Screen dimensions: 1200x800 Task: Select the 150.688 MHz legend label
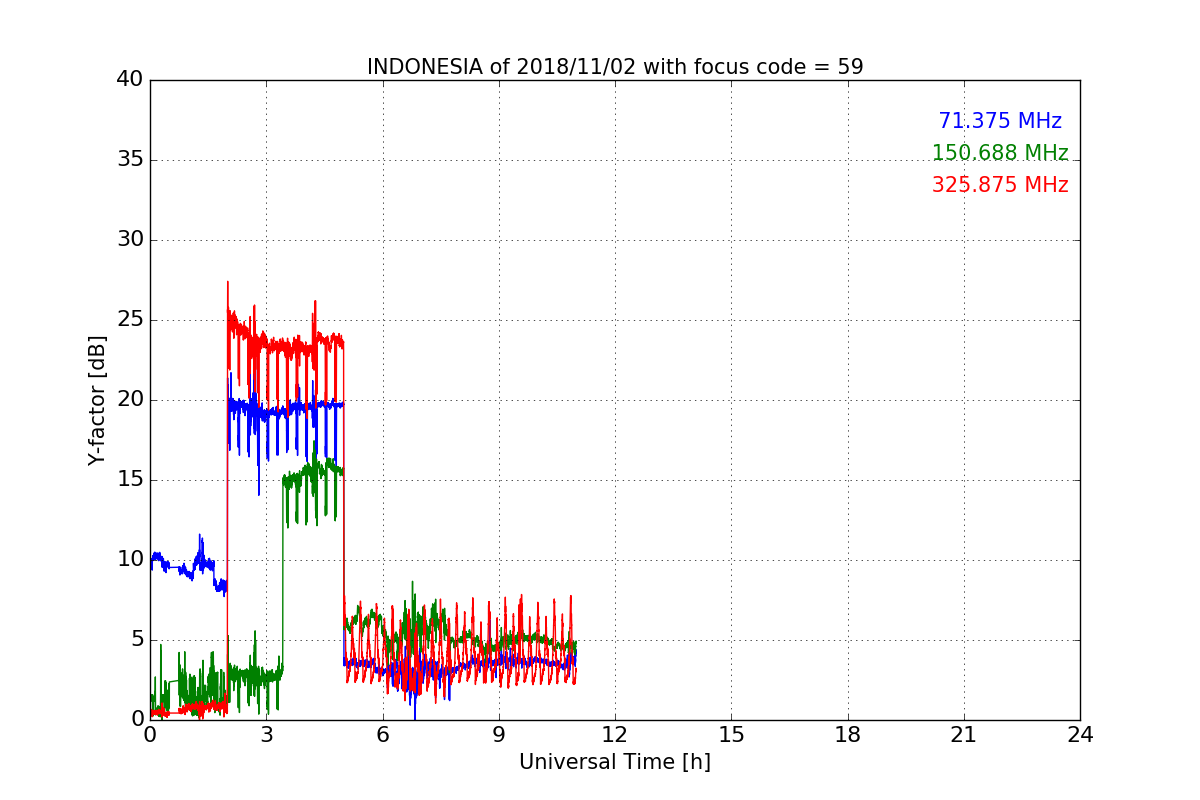tap(1000, 153)
